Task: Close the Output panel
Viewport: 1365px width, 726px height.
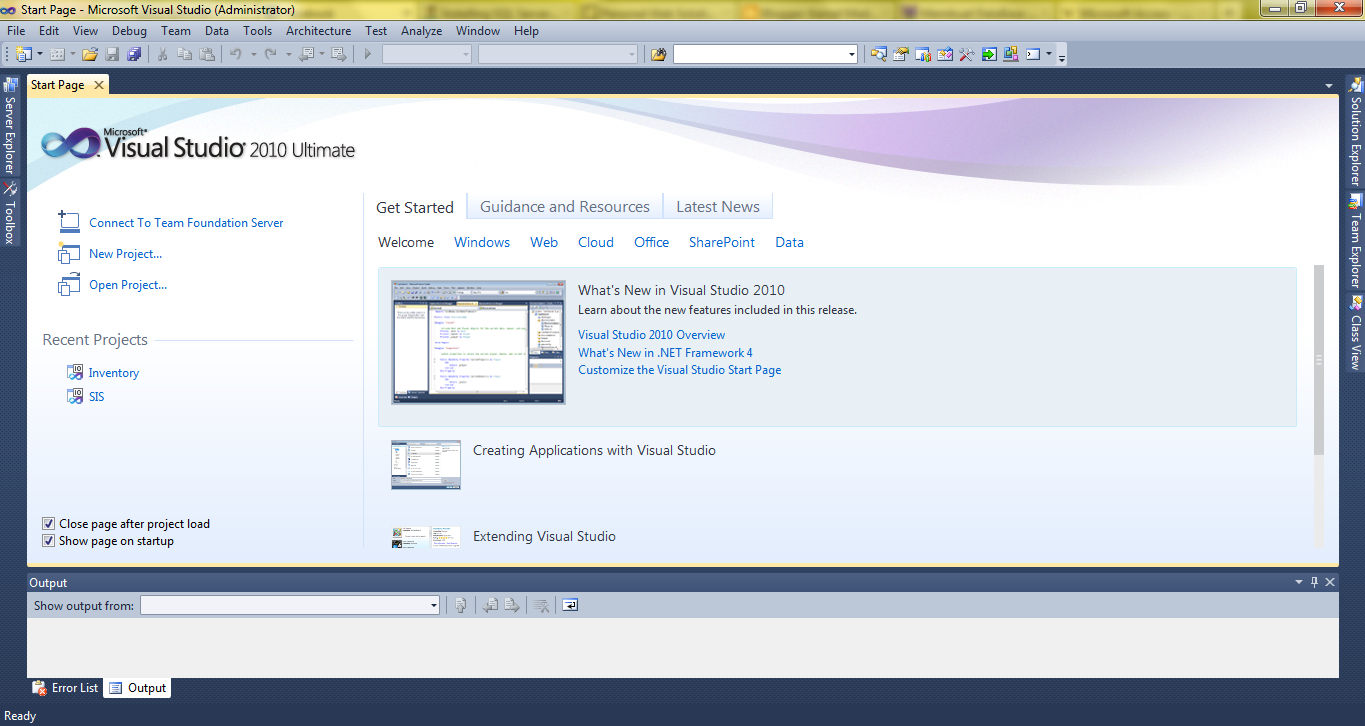Action: coord(1329,582)
